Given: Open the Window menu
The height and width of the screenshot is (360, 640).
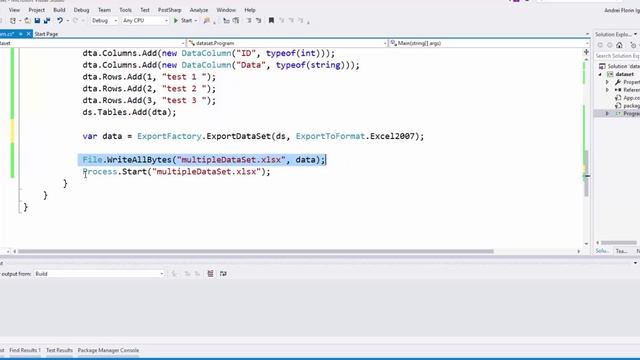Looking at the screenshot, I should click(x=226, y=10).
